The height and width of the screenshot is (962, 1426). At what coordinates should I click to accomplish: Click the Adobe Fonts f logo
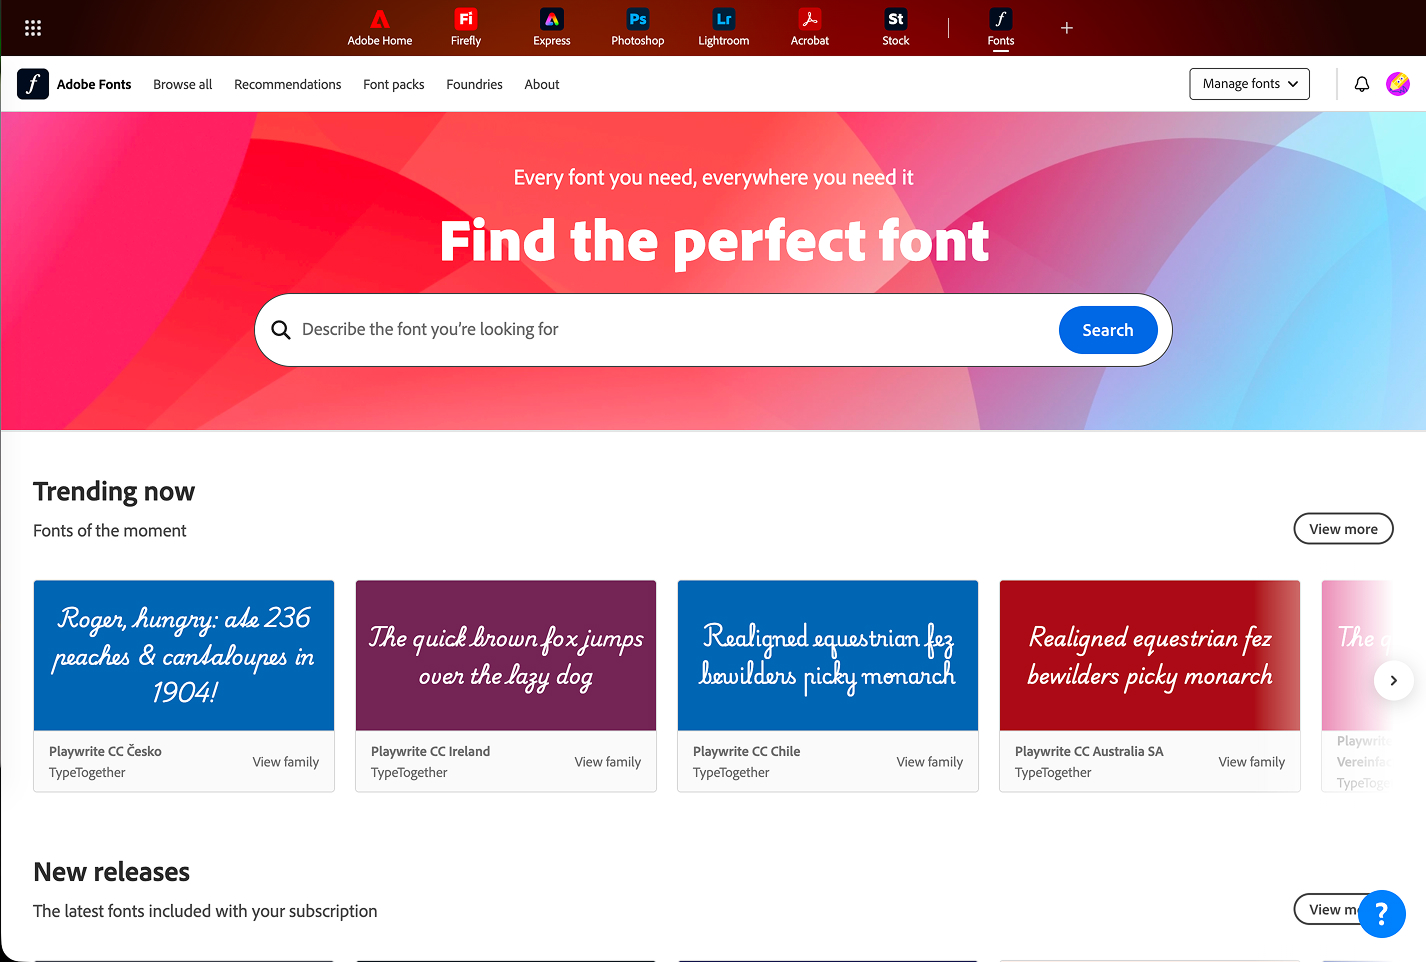pyautogui.click(x=32, y=84)
